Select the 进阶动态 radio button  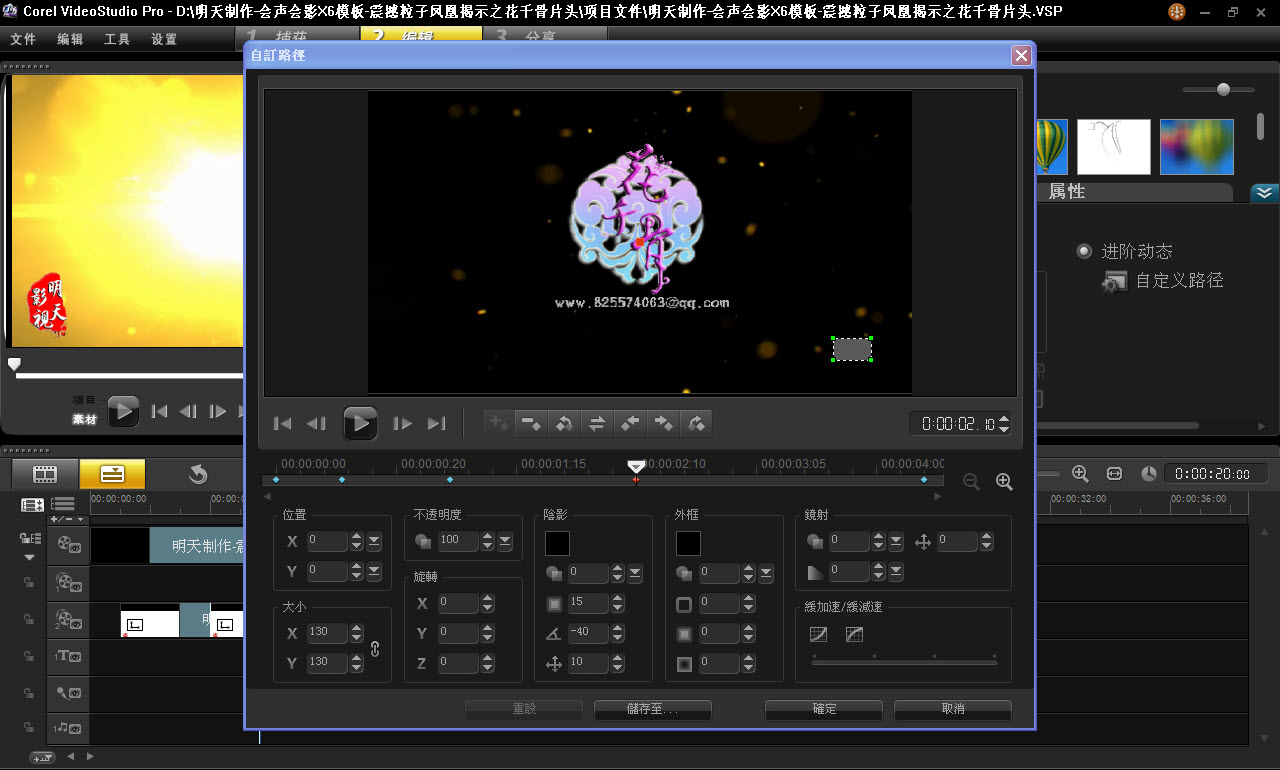[x=1084, y=251]
